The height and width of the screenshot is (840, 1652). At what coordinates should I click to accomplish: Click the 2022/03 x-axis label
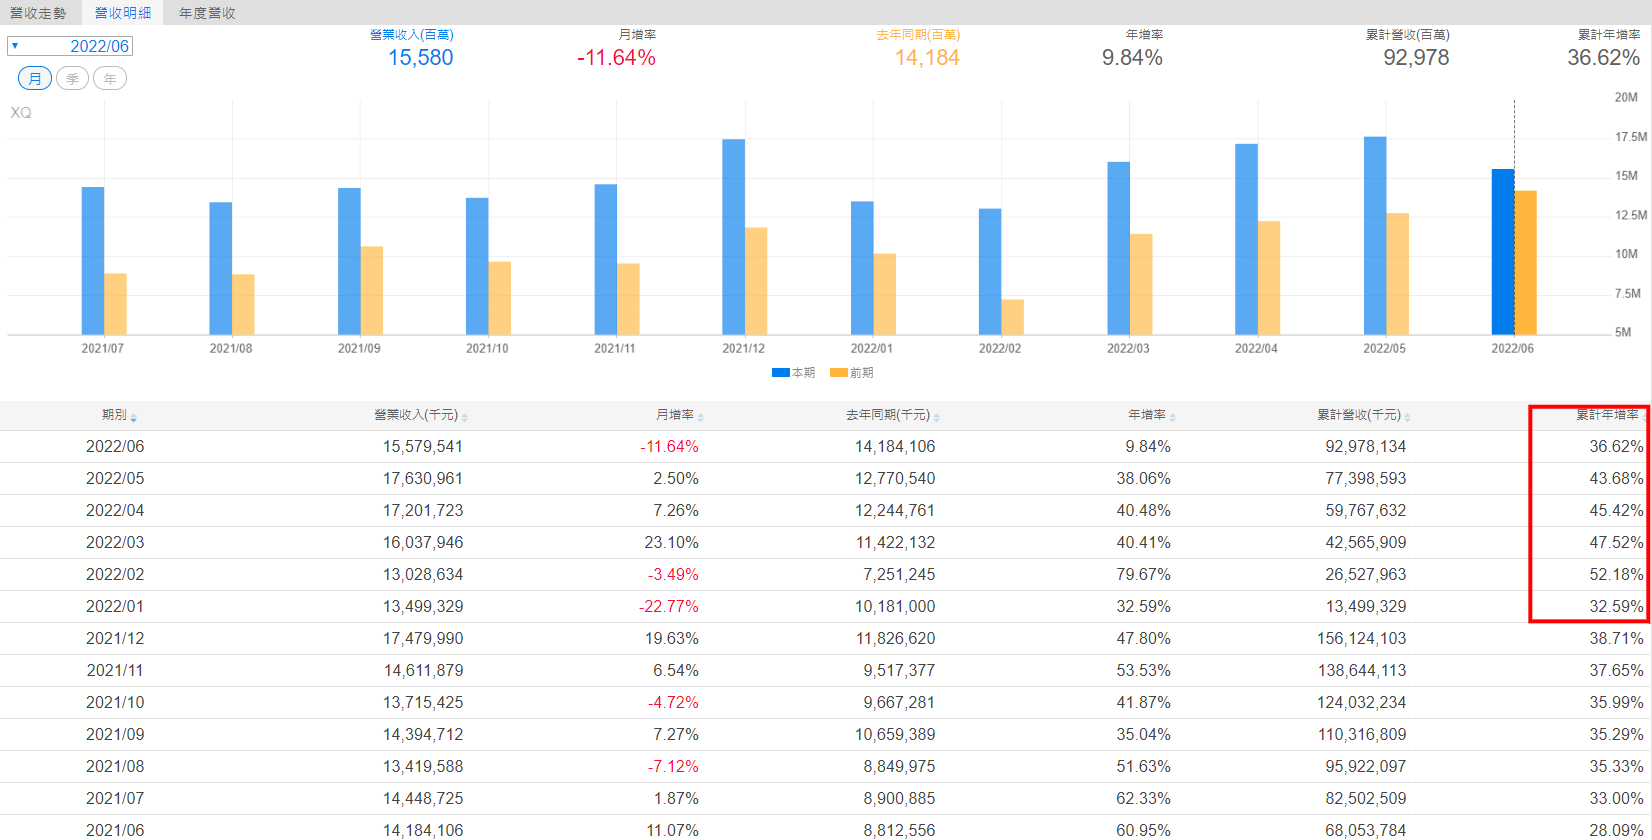point(1128,348)
